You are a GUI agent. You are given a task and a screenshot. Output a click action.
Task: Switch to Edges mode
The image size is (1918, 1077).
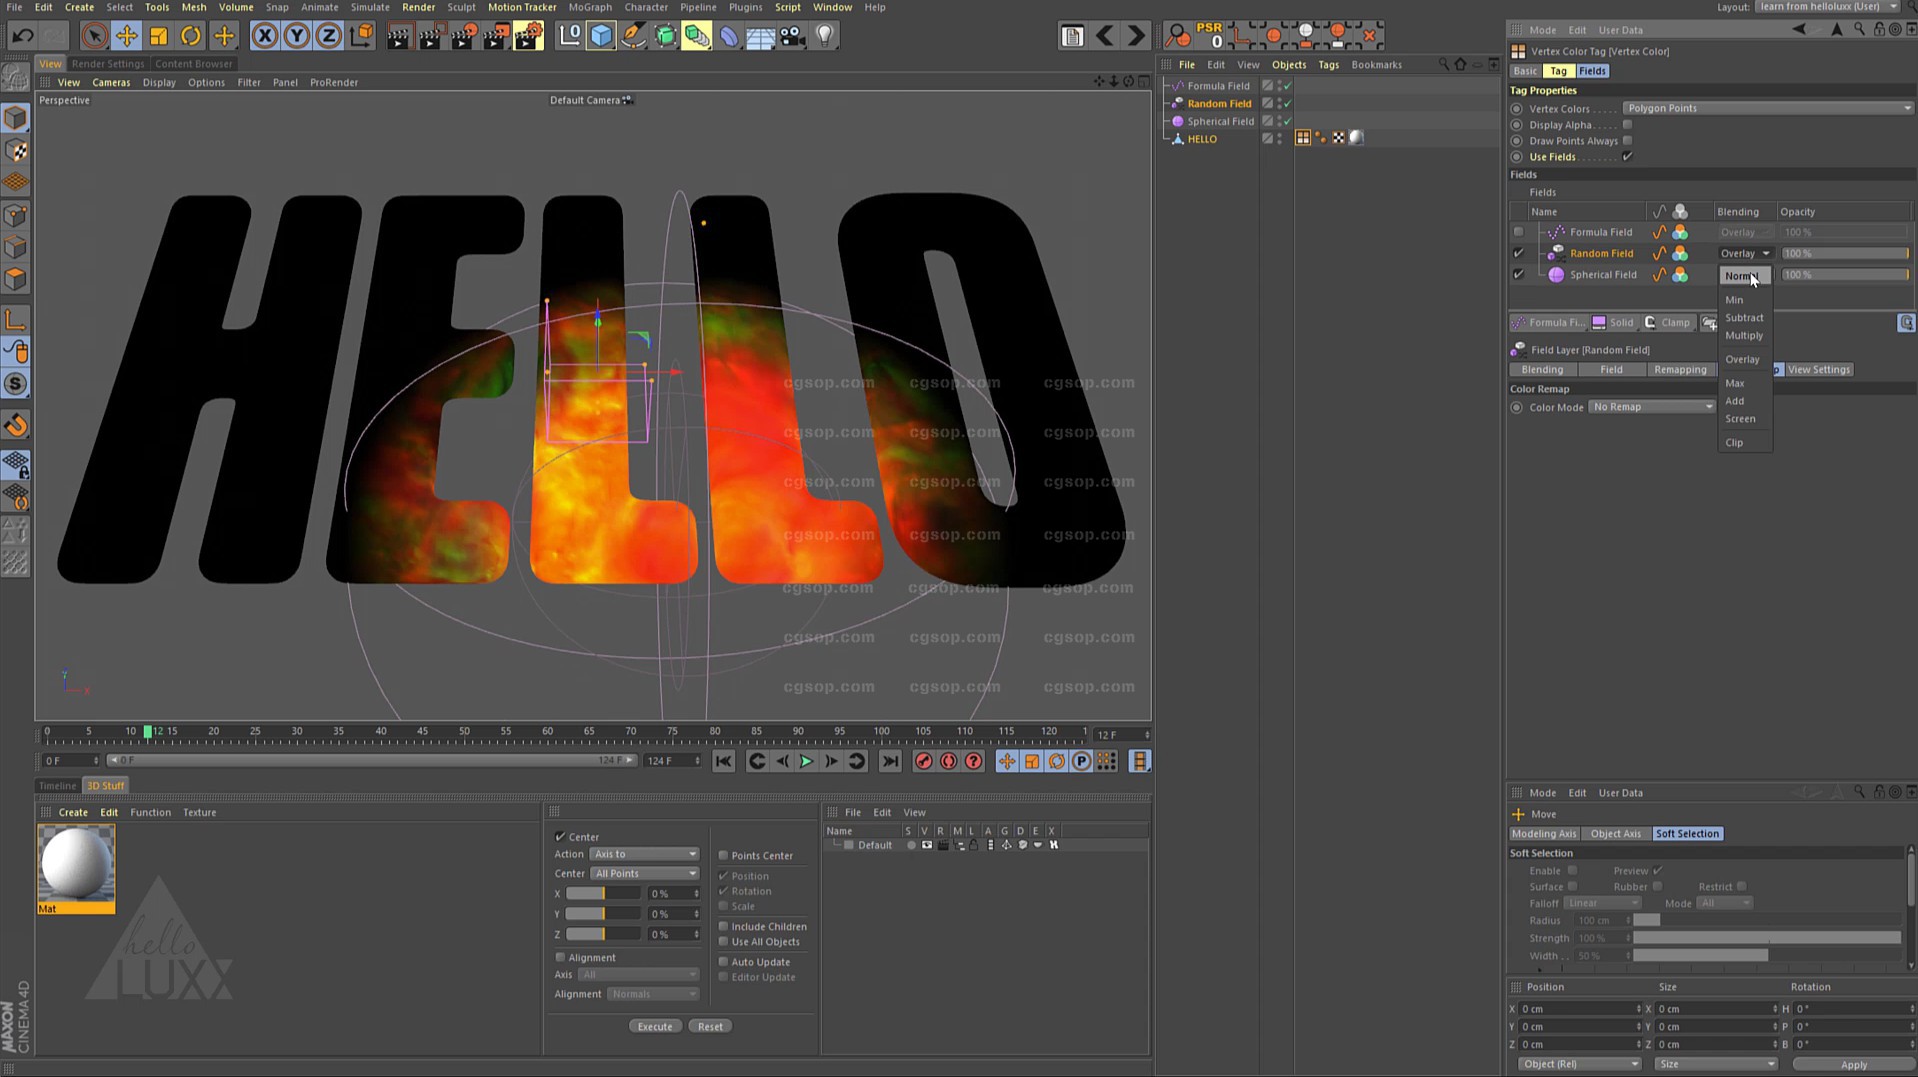16,247
